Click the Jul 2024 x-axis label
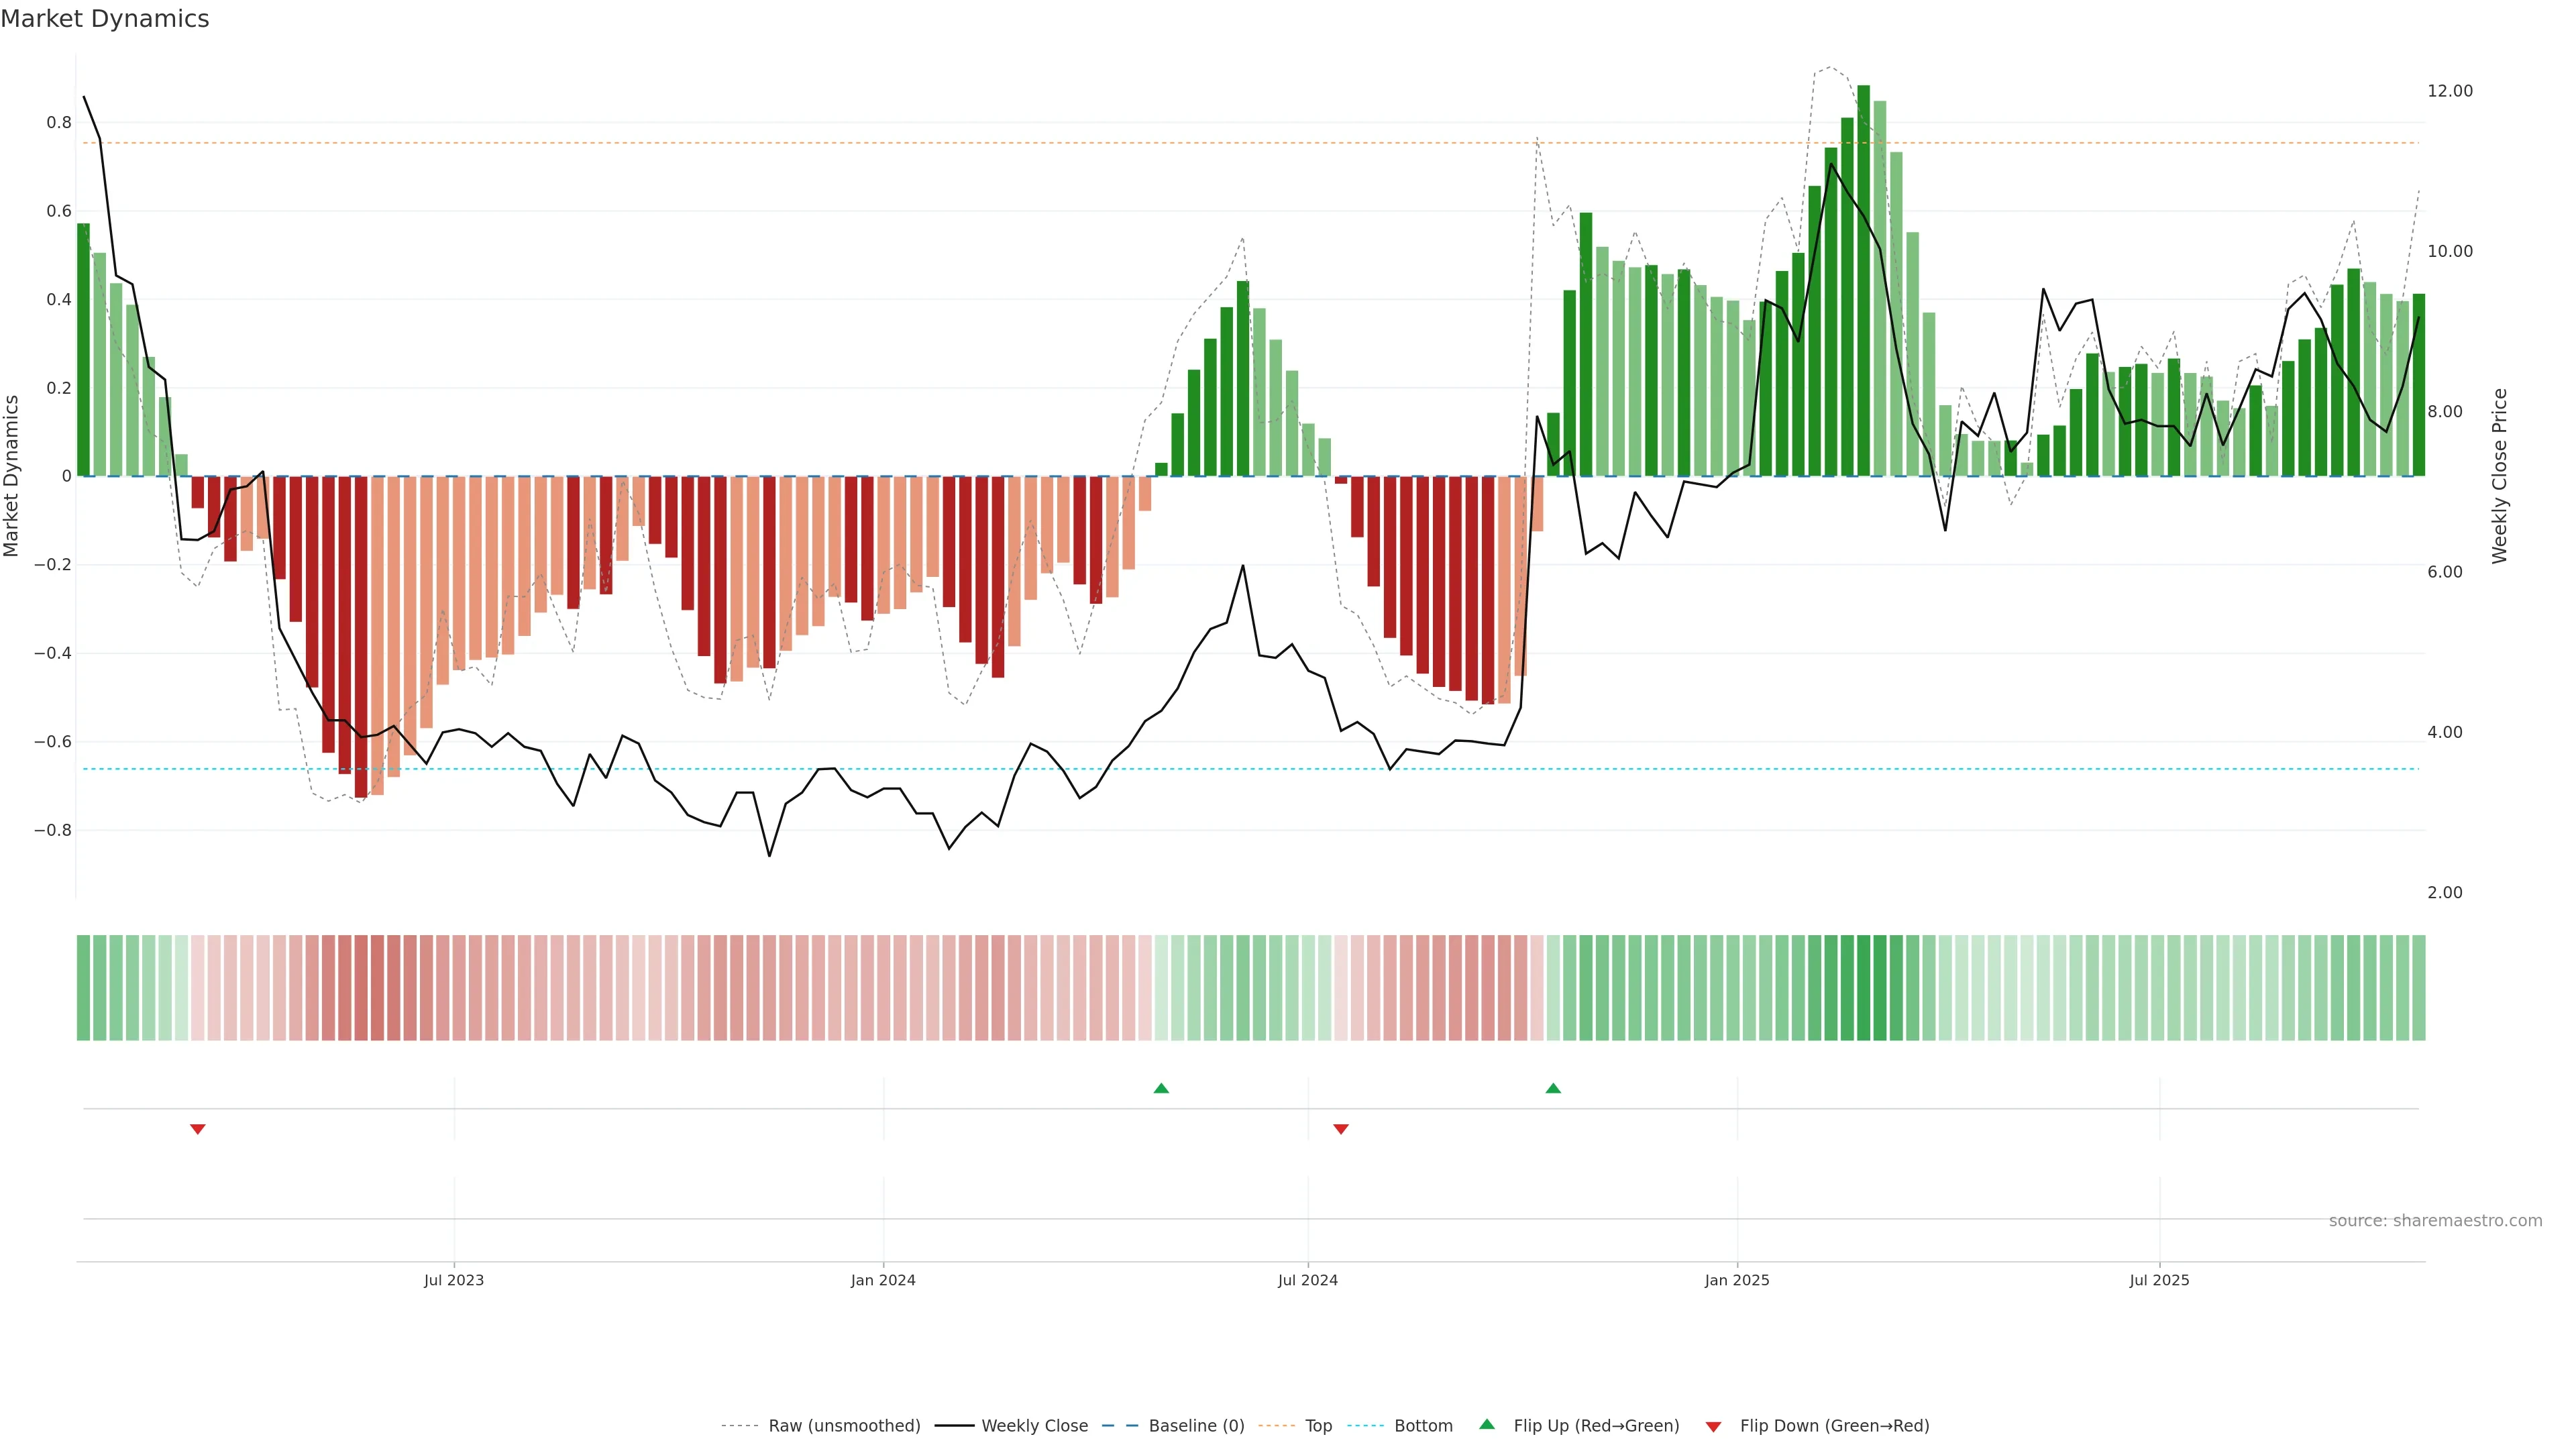The image size is (2576, 1449). (1307, 1280)
